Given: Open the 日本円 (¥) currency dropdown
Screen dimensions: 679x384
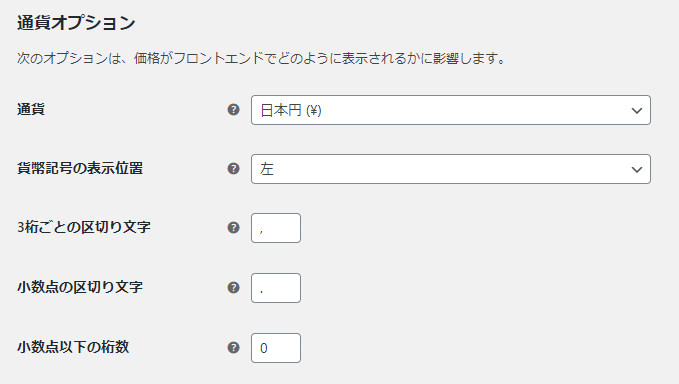Looking at the screenshot, I should pyautogui.click(x=451, y=110).
